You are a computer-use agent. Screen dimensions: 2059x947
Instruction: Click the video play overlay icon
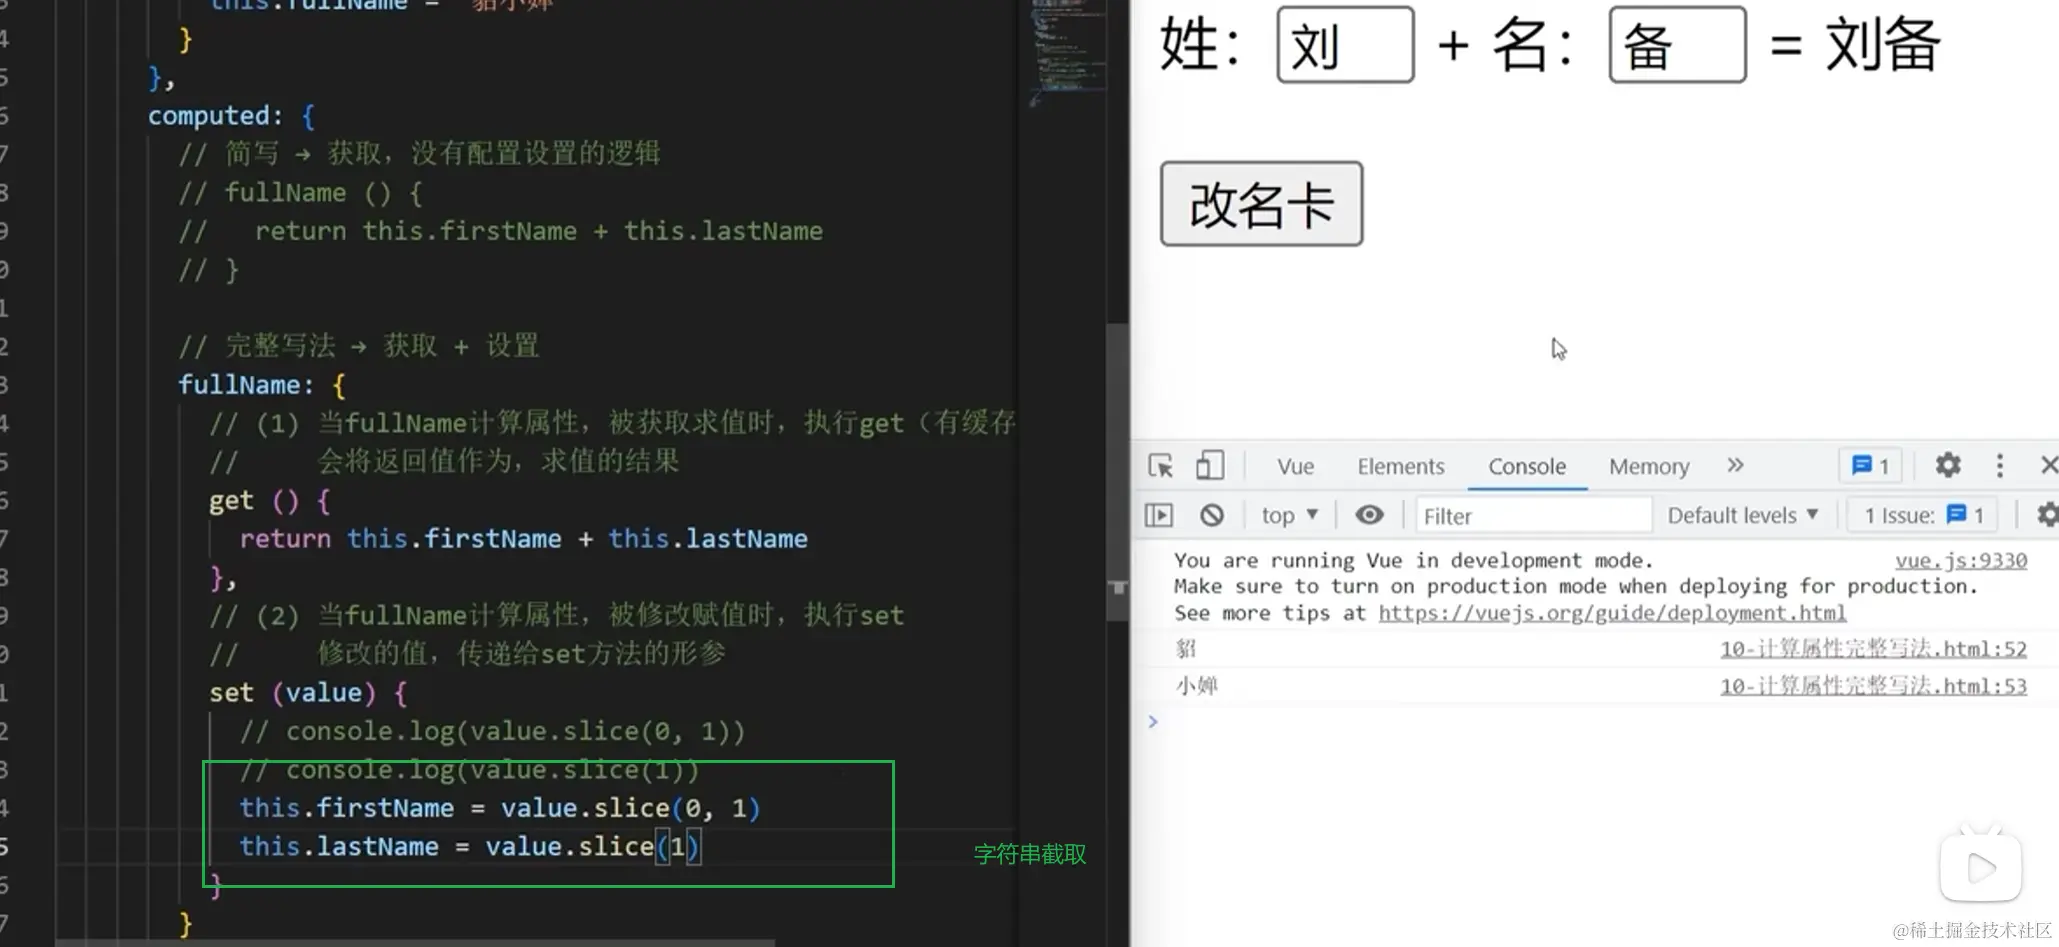[x=1980, y=867]
